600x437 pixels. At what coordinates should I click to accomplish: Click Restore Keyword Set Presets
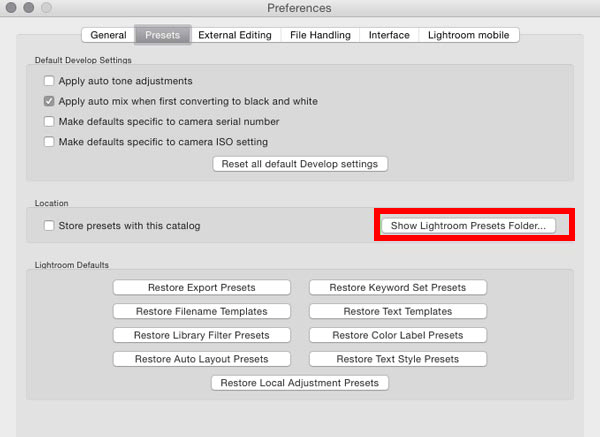398,287
